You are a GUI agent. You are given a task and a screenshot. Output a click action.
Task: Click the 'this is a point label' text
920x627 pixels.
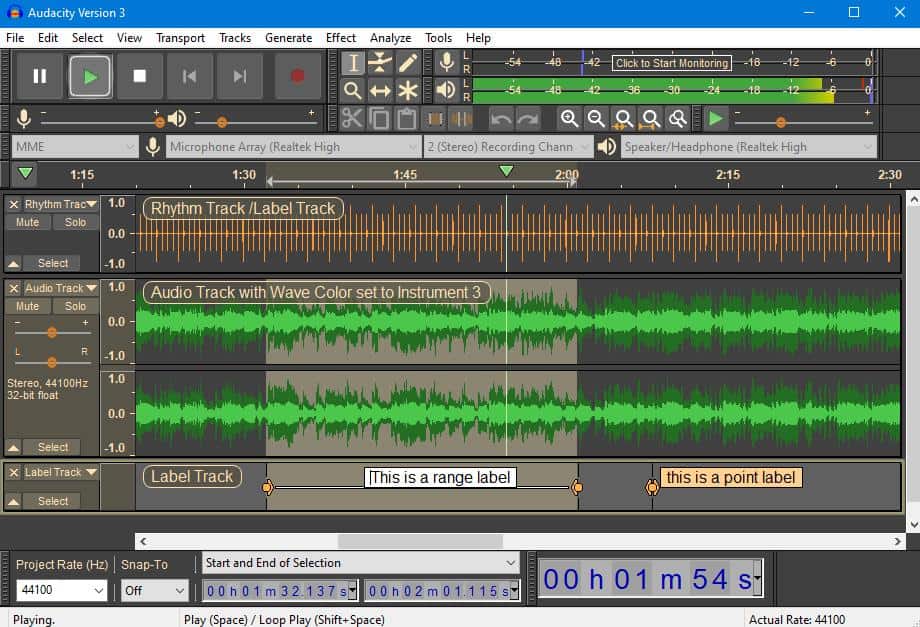coord(730,478)
